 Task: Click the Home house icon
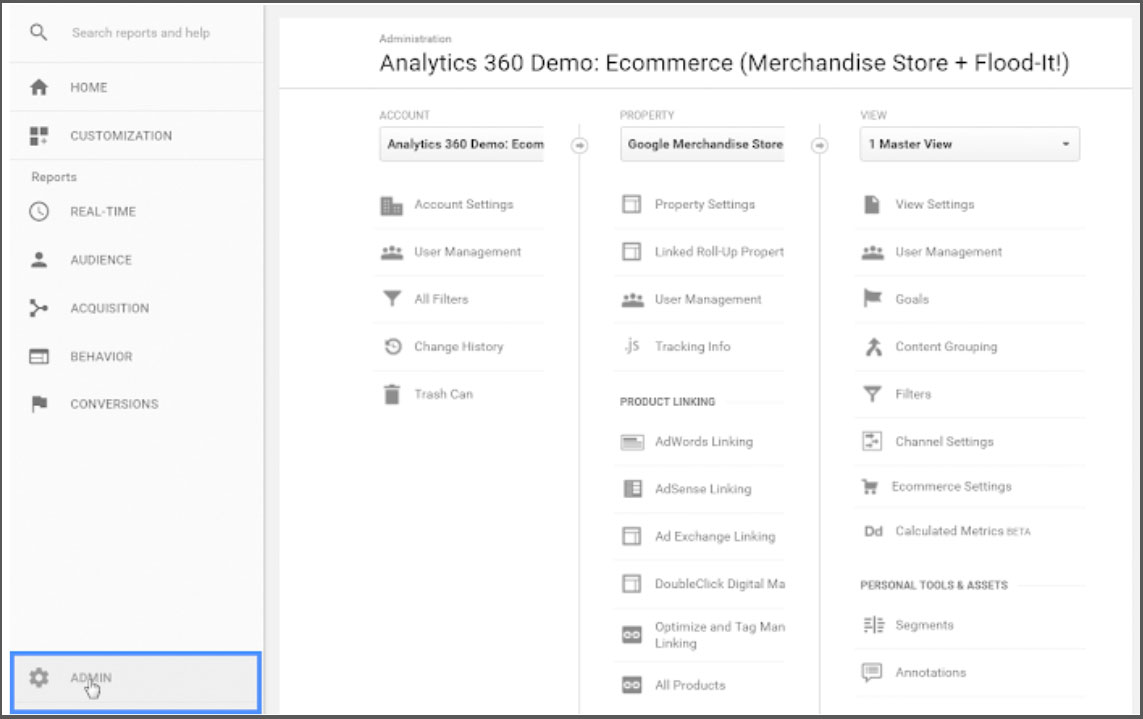pyautogui.click(x=39, y=87)
